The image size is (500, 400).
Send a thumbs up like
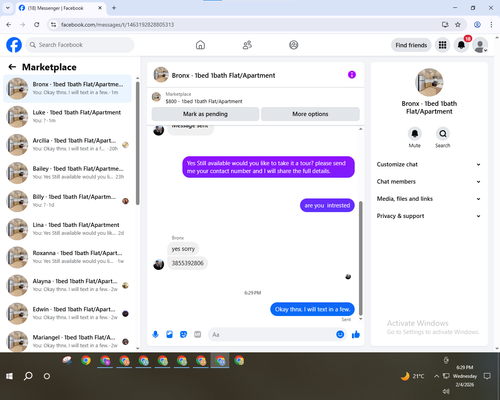(356, 334)
